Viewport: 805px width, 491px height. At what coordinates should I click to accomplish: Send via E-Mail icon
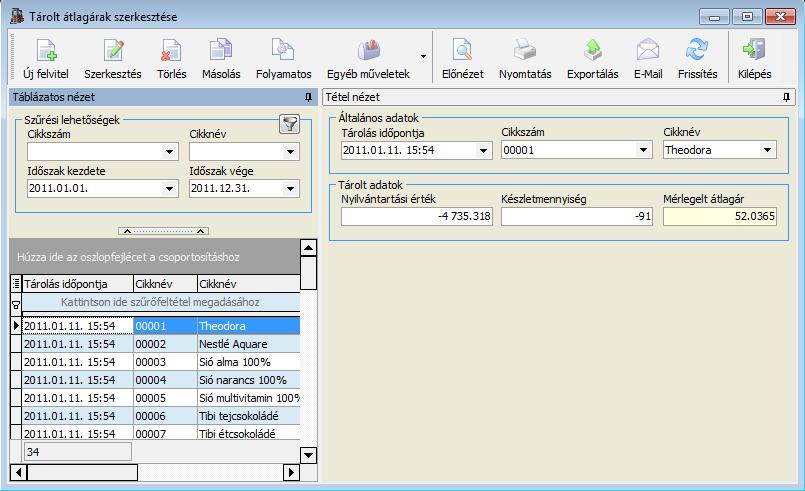648,50
